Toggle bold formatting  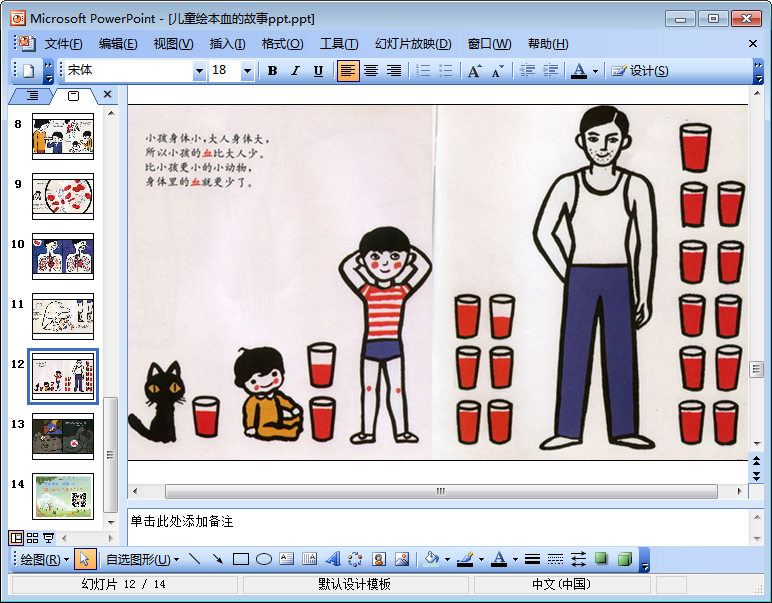point(272,71)
